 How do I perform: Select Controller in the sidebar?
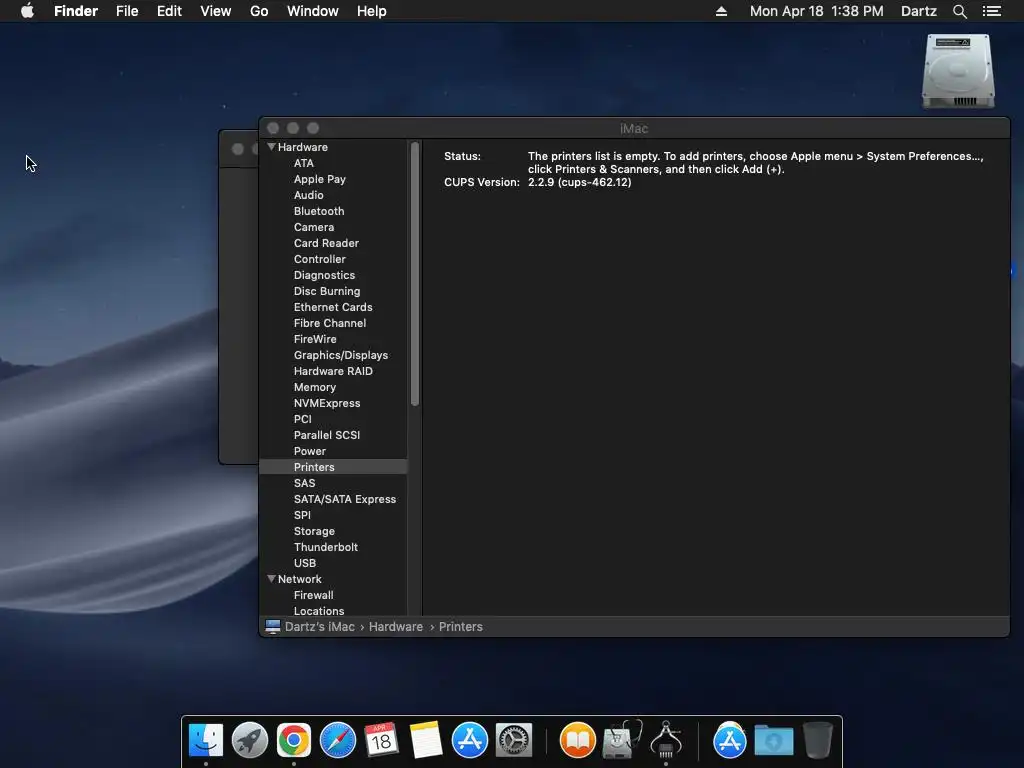tap(319, 259)
